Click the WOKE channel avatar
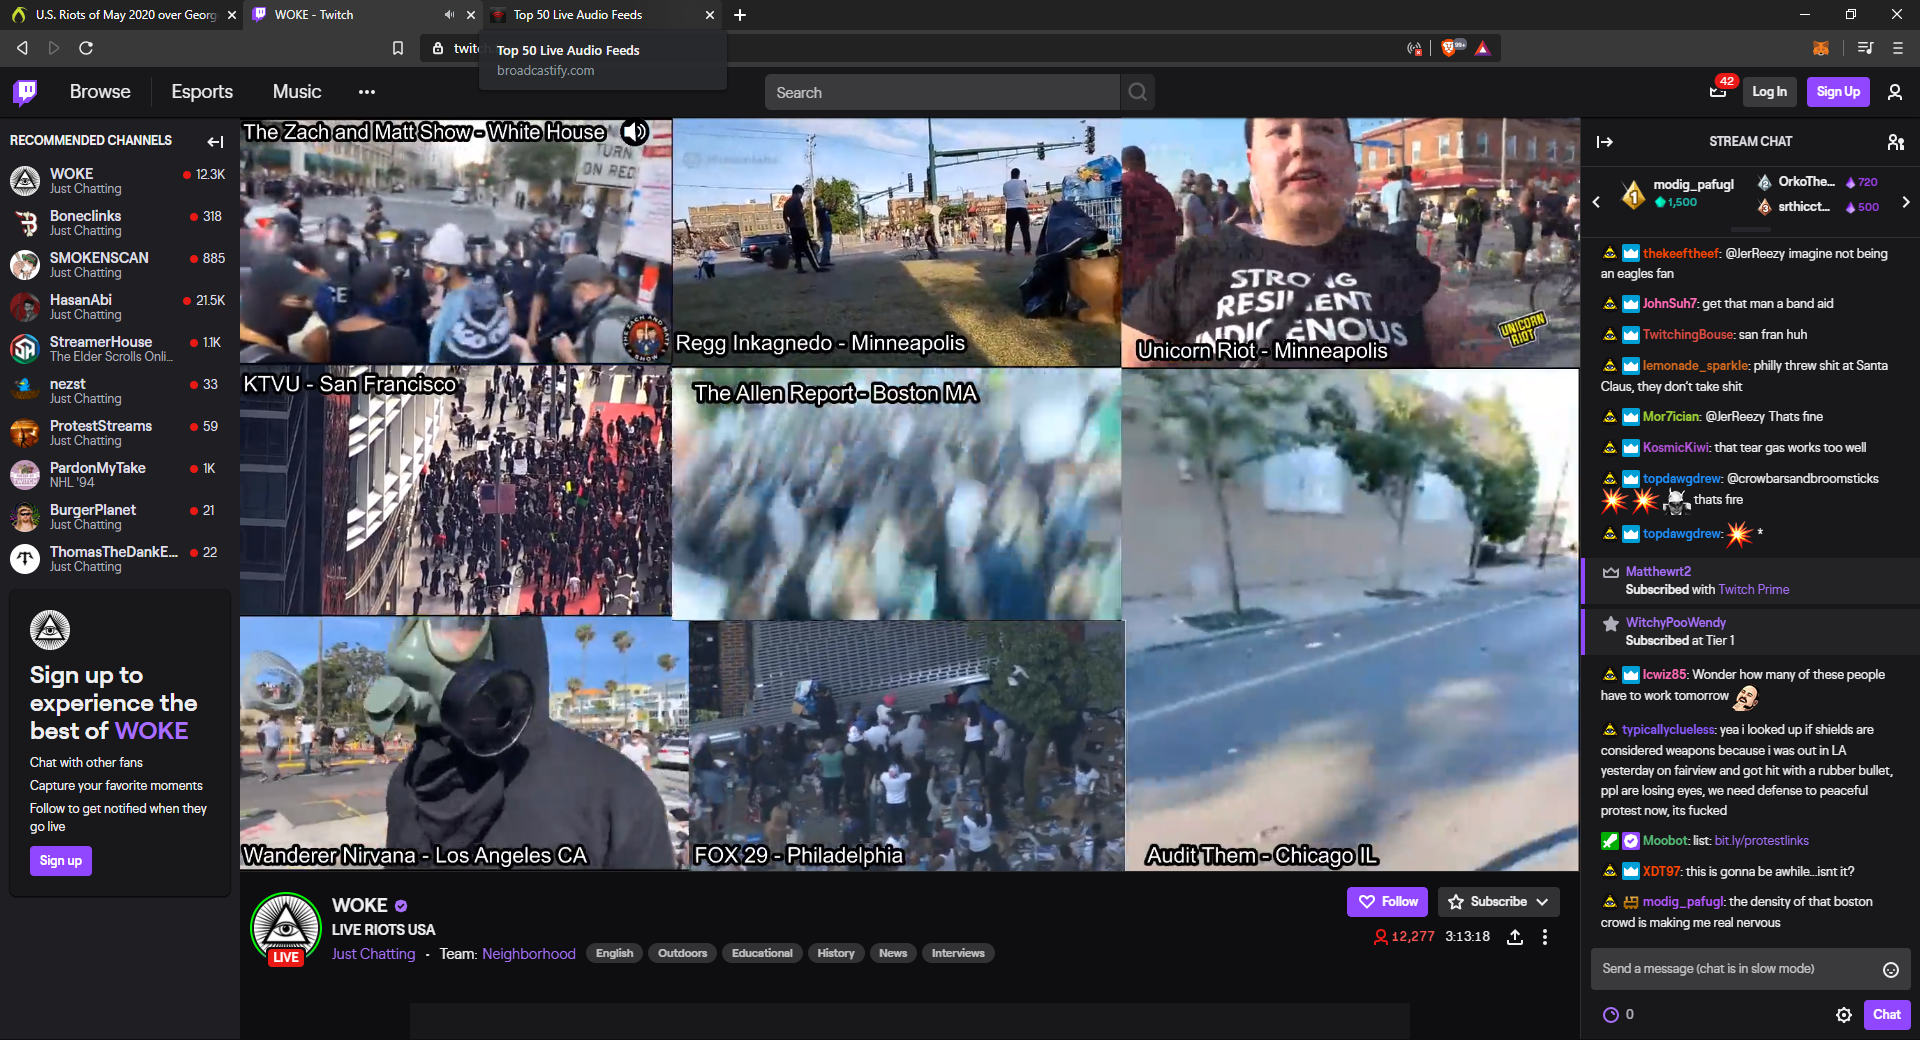 click(286, 926)
